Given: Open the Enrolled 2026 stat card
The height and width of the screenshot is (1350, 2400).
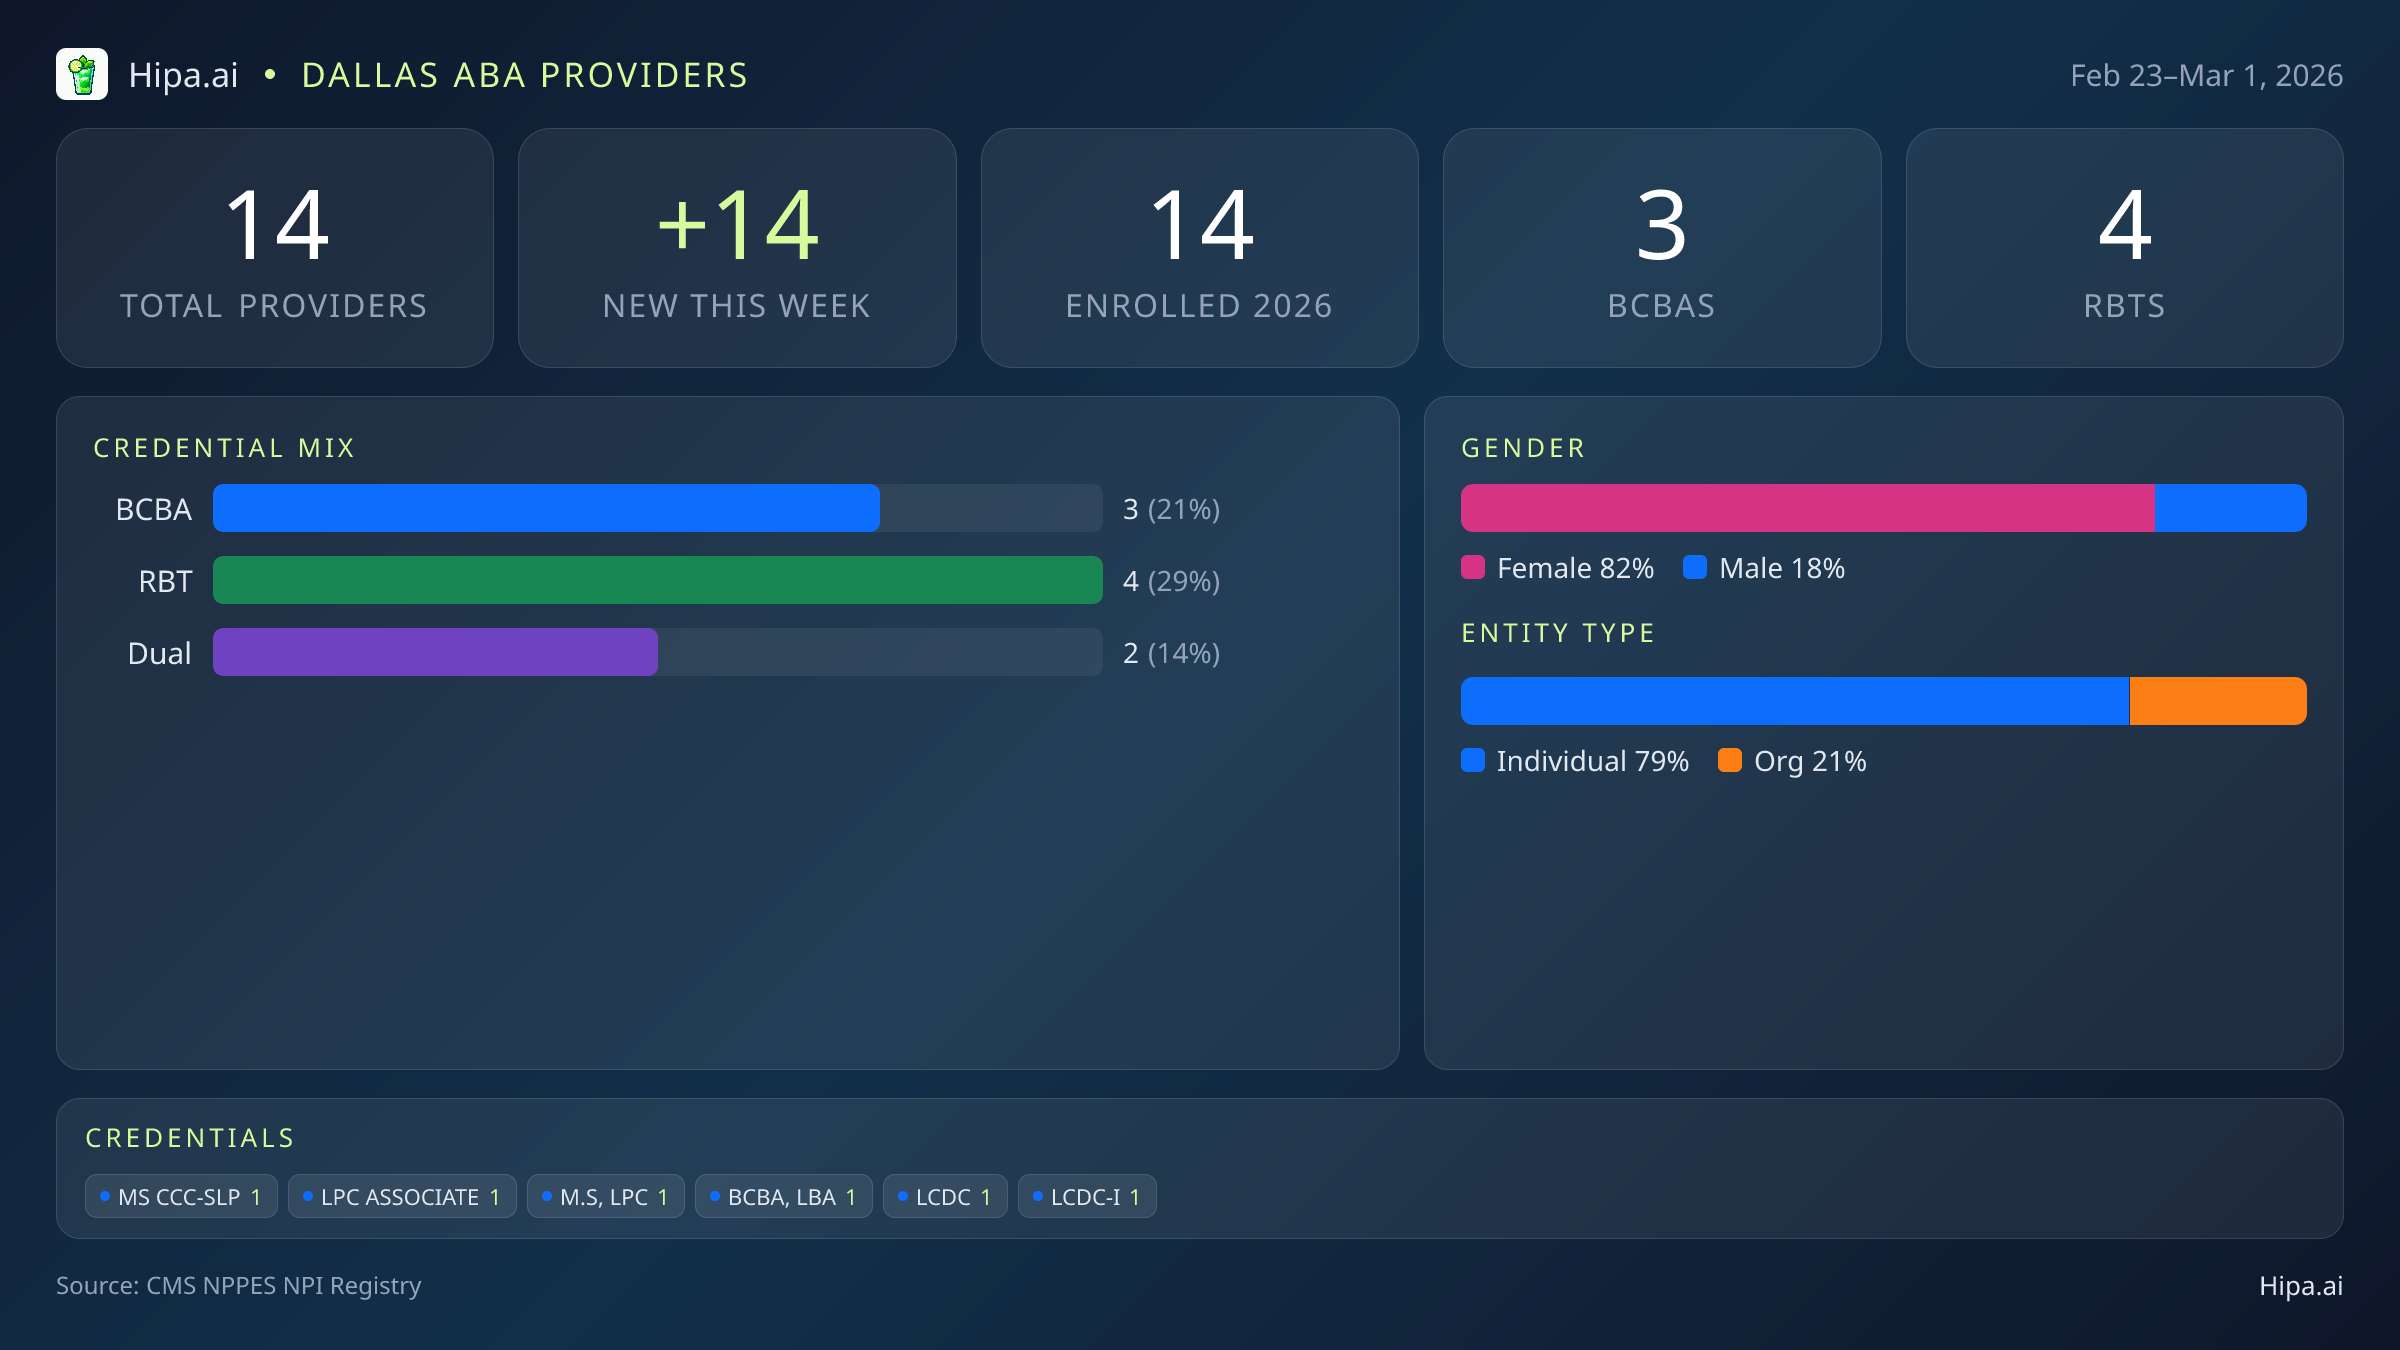Looking at the screenshot, I should tap(1199, 248).
